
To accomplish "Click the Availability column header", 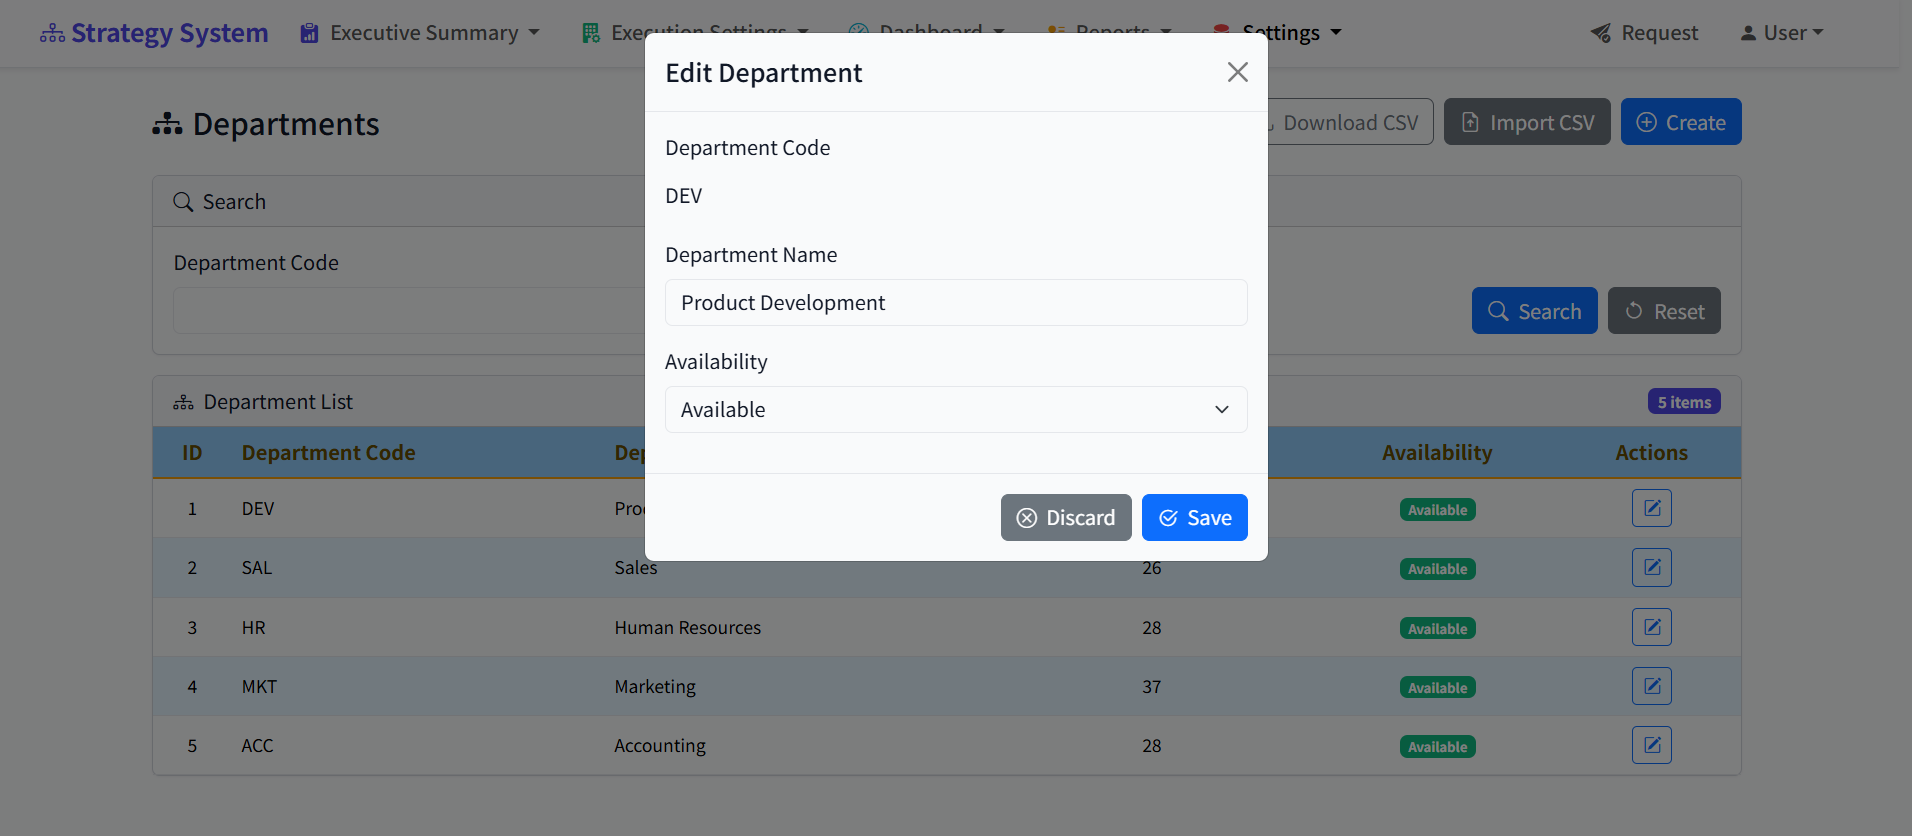I will click(x=1437, y=453).
